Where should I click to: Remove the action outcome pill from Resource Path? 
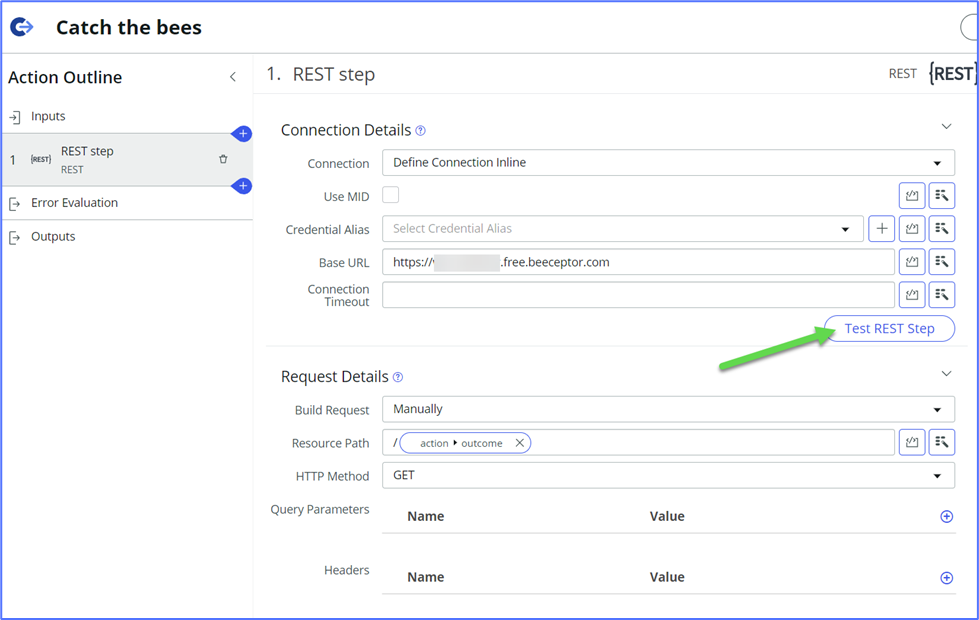coord(519,442)
